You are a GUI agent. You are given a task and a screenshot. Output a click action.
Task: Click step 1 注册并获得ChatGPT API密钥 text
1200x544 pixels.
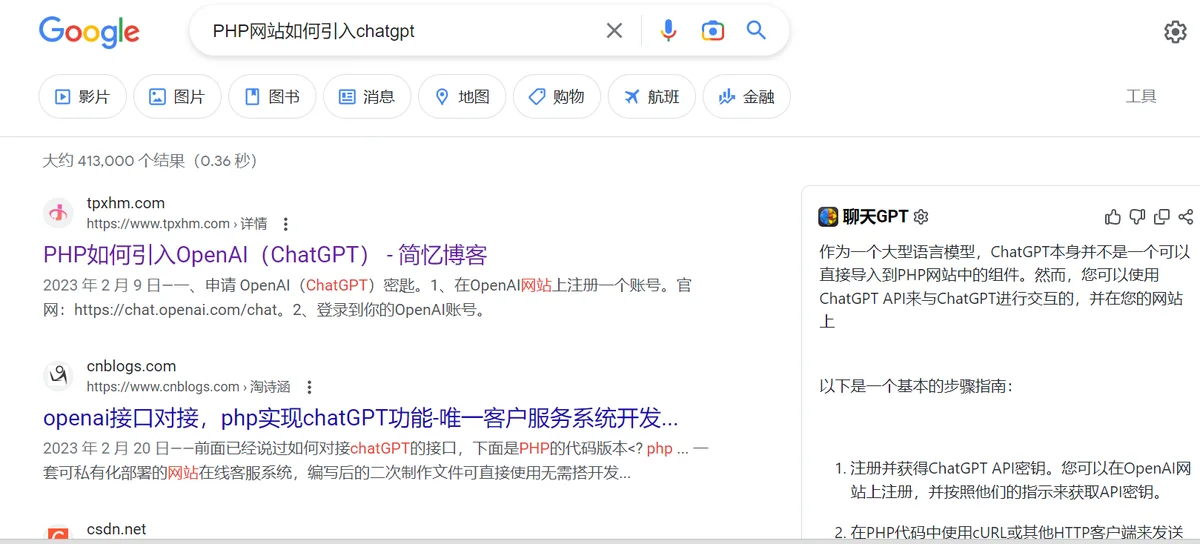(x=1020, y=480)
